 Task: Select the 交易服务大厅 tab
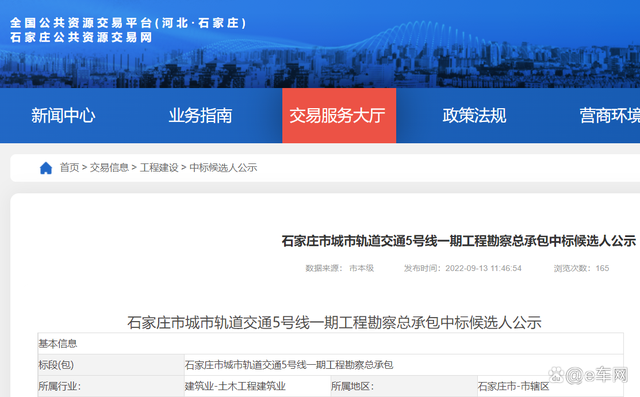339,115
